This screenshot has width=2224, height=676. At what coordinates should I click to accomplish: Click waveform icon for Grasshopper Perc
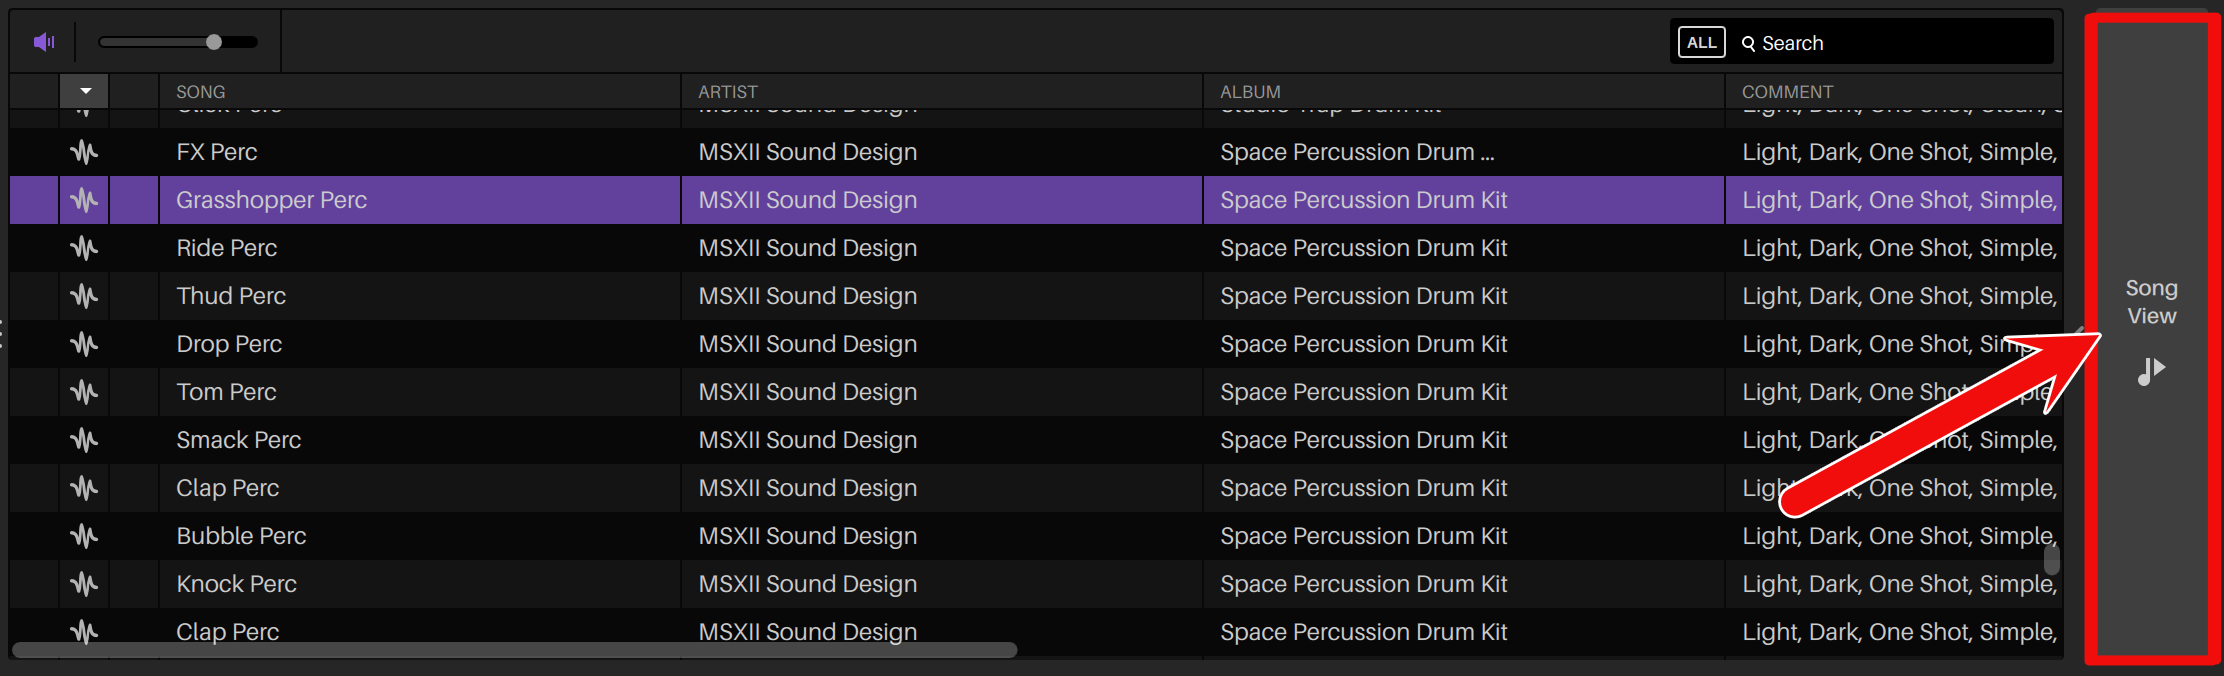(x=85, y=200)
